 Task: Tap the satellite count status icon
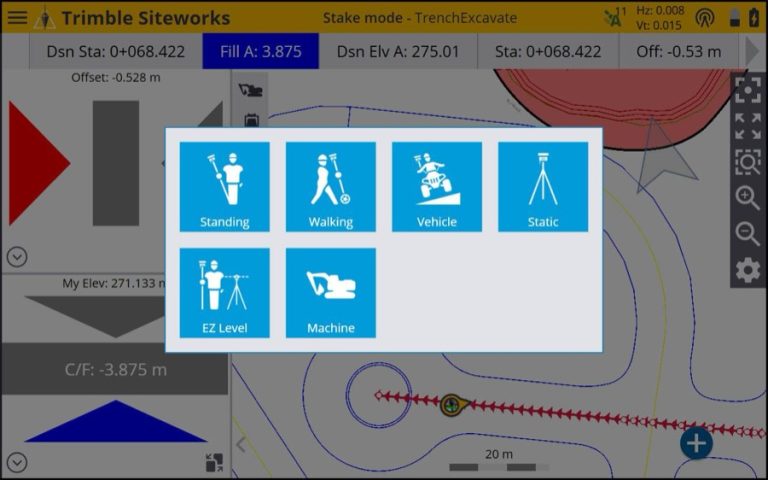click(x=615, y=18)
